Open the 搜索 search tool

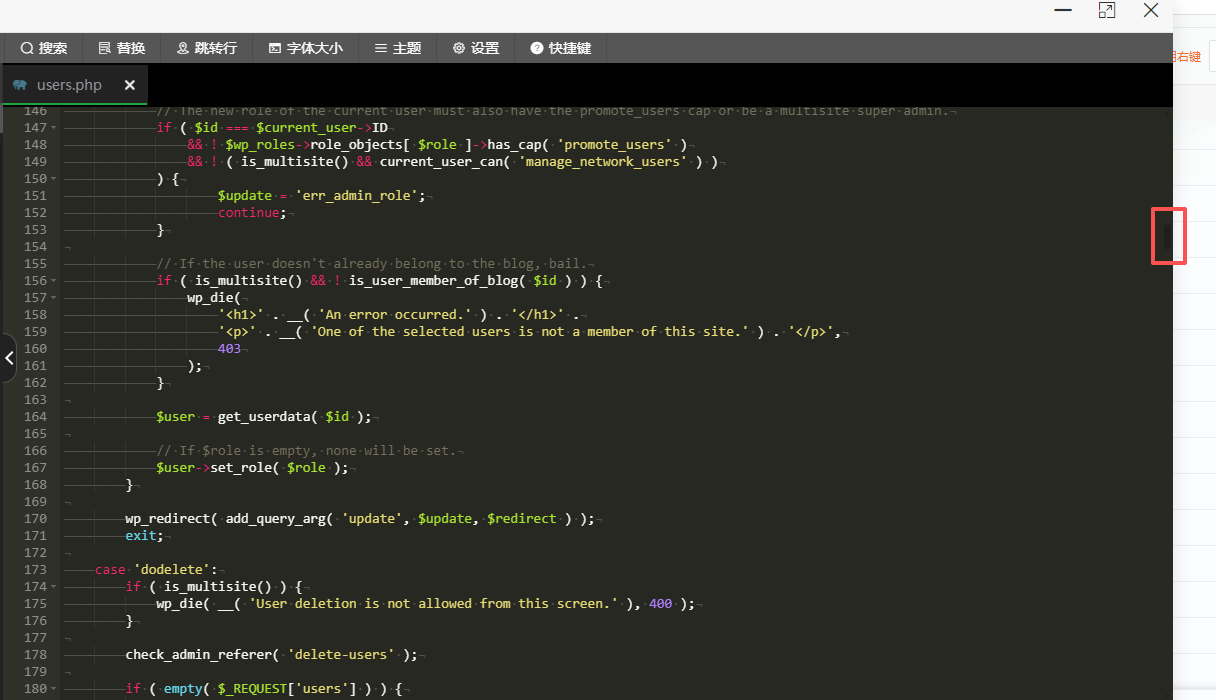44,48
